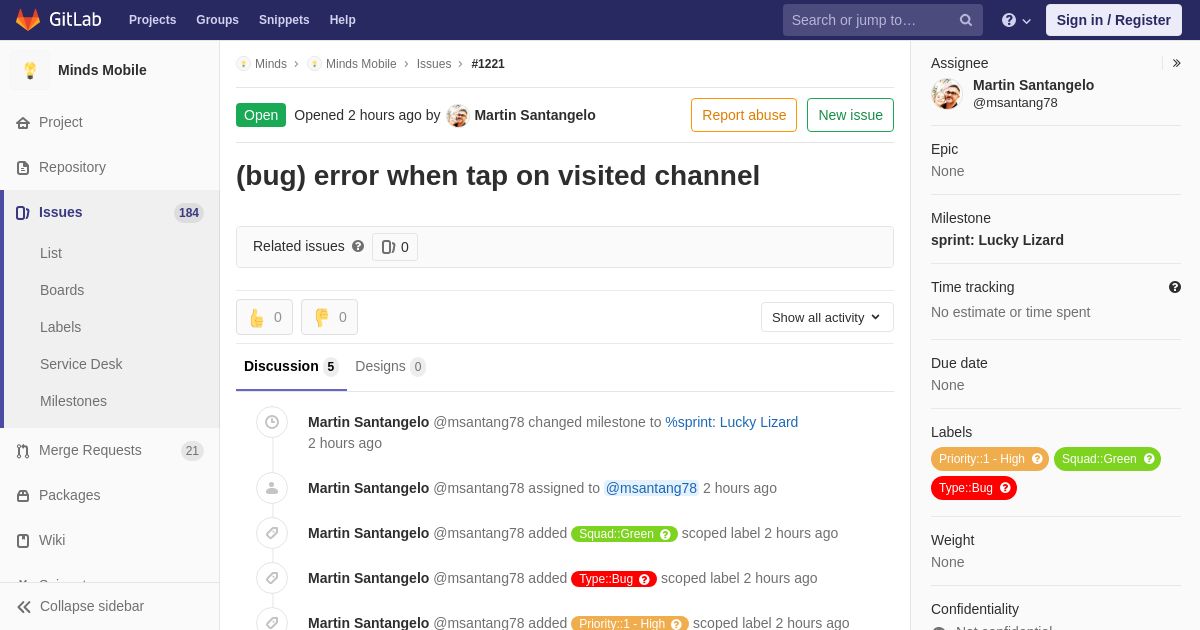Viewport: 1200px width, 630px height.
Task: Click the person icon beside assignment note
Action: [x=272, y=488]
